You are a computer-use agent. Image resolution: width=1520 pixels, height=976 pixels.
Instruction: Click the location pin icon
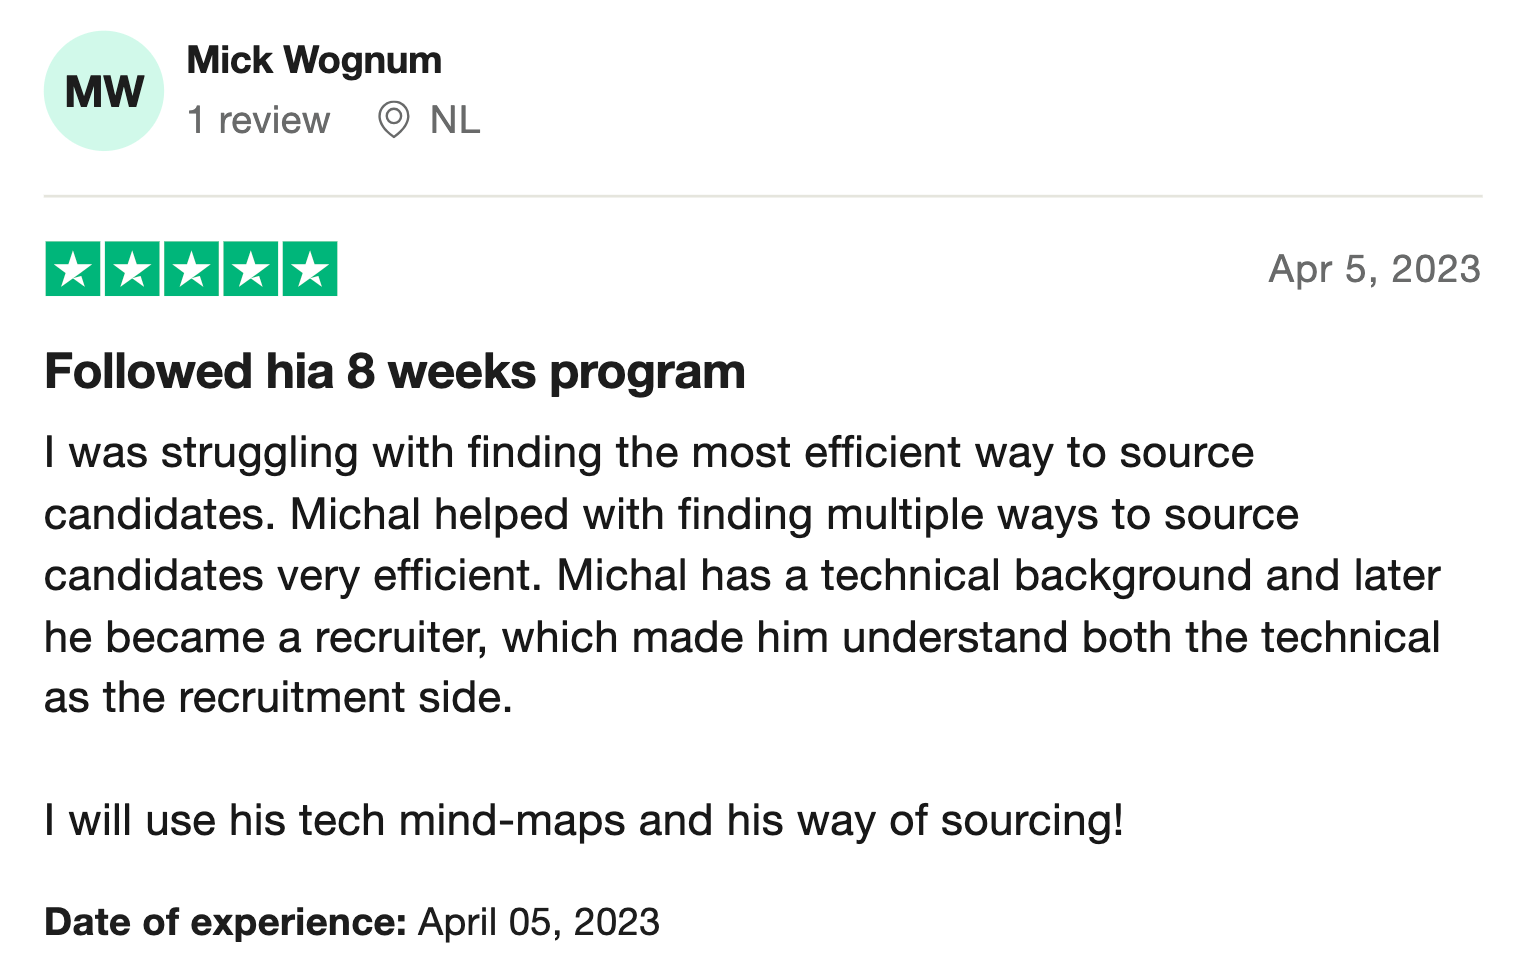[x=394, y=120]
